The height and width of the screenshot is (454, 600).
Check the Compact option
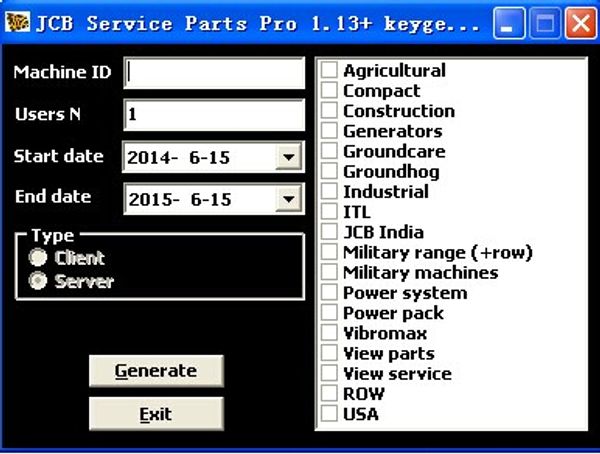pyautogui.click(x=329, y=90)
